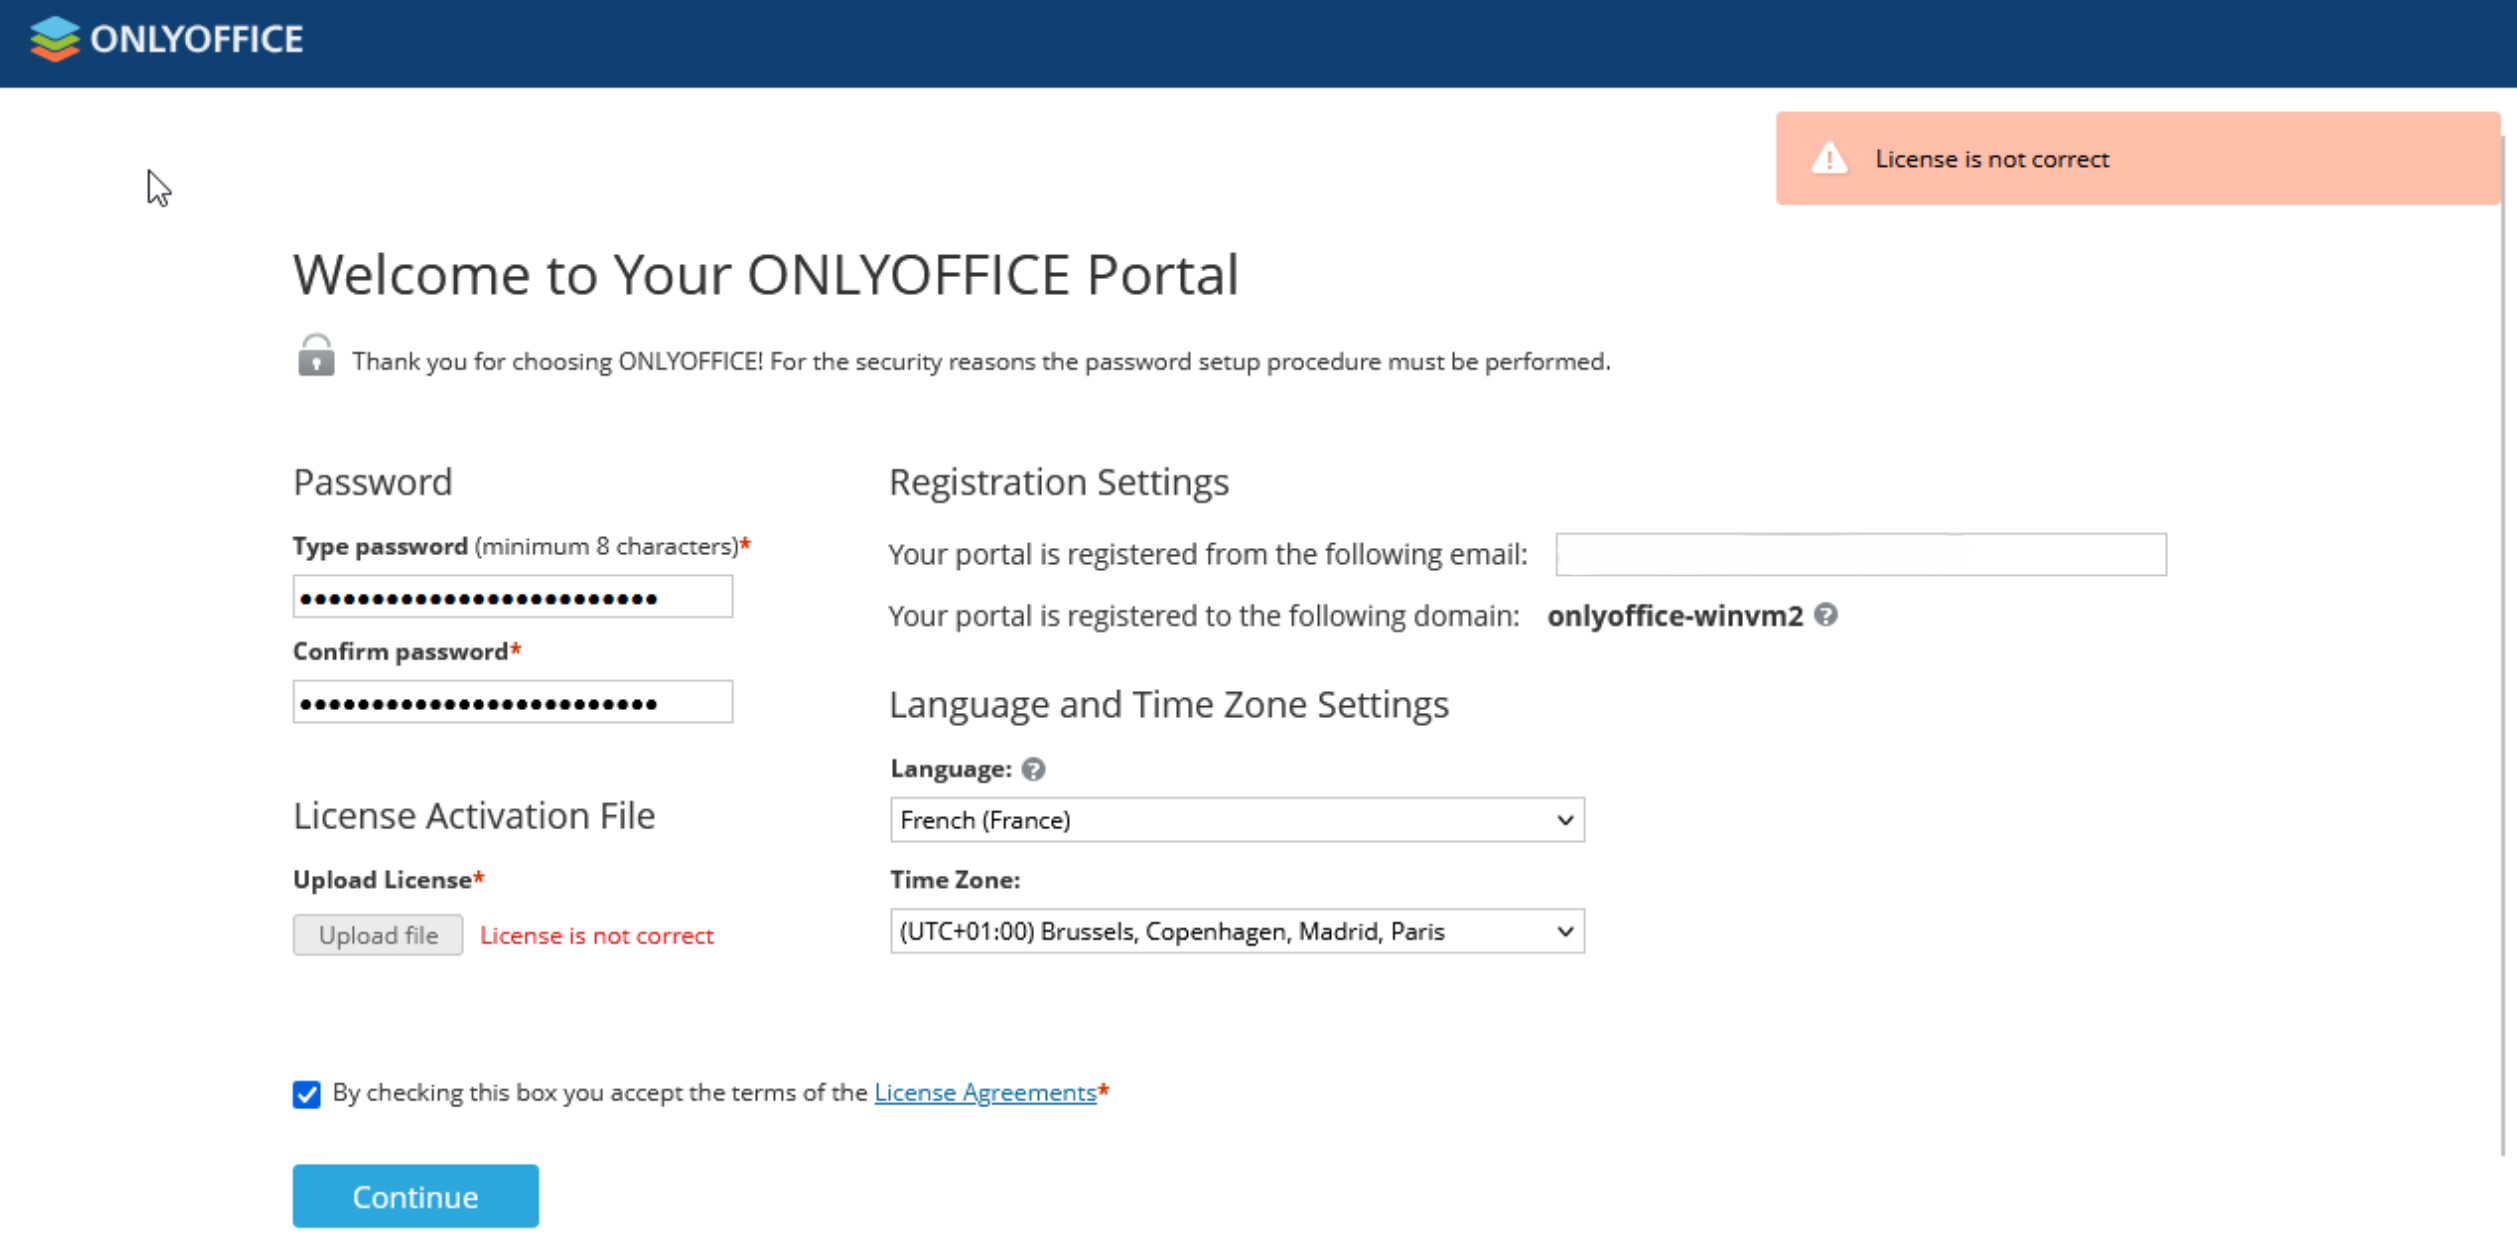Image resolution: width=2517 pixels, height=1258 pixels.
Task: Expand the Time Zone dropdown
Action: [1236, 931]
